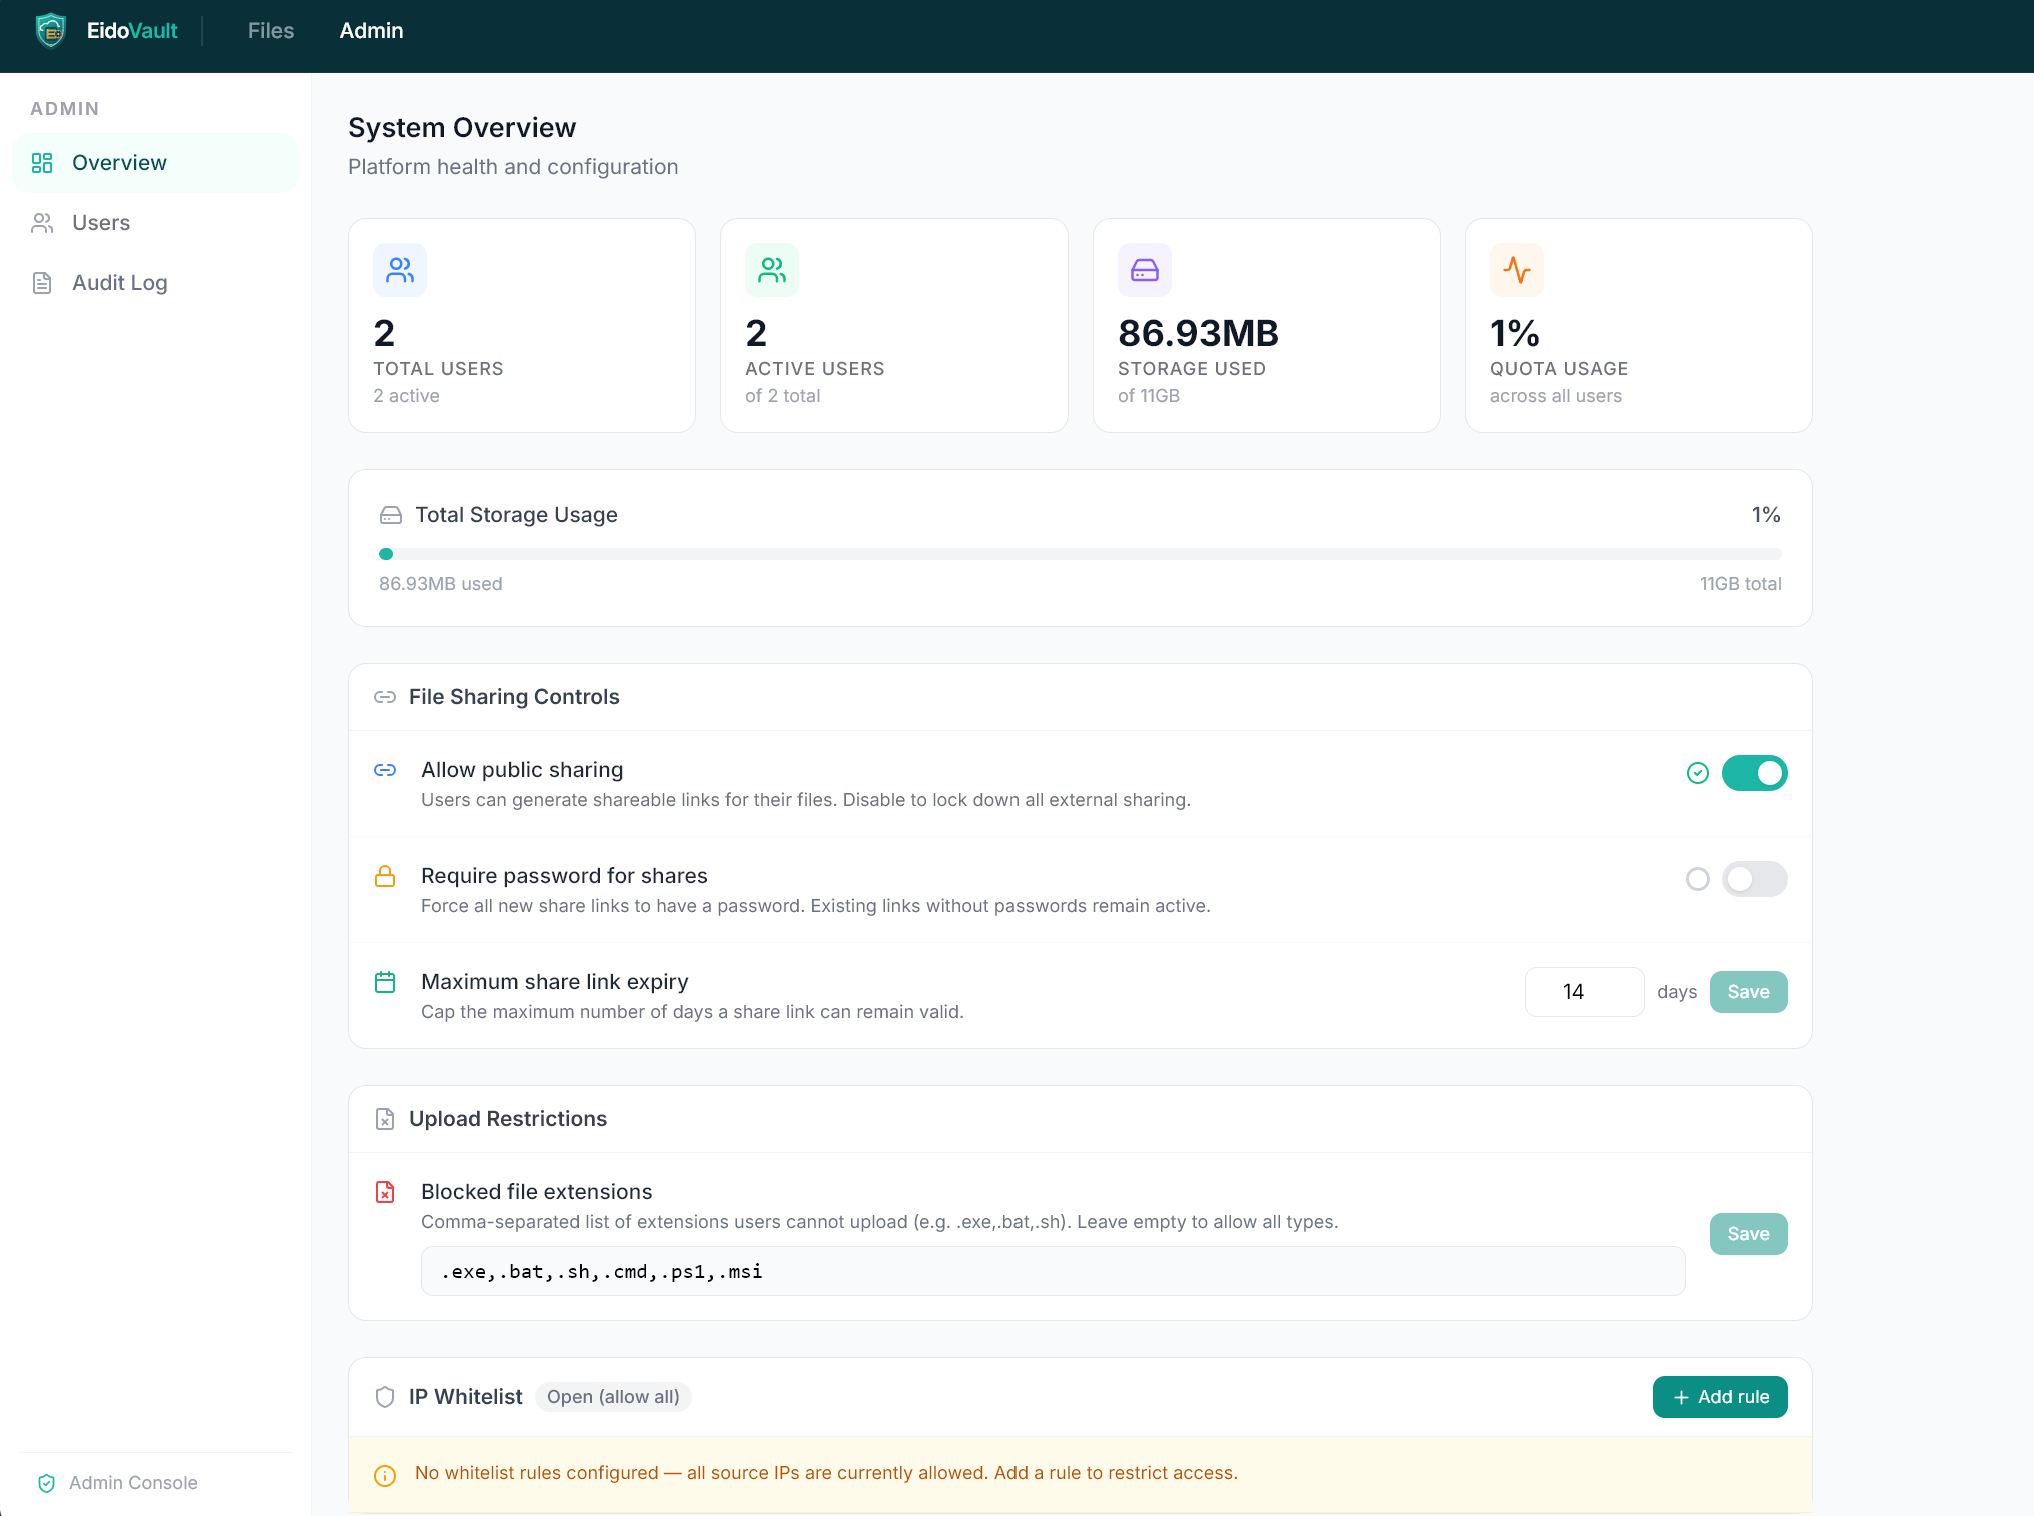Viewport: 2034px width, 1516px height.
Task: Go to the Users sidebar item
Action: (155, 223)
